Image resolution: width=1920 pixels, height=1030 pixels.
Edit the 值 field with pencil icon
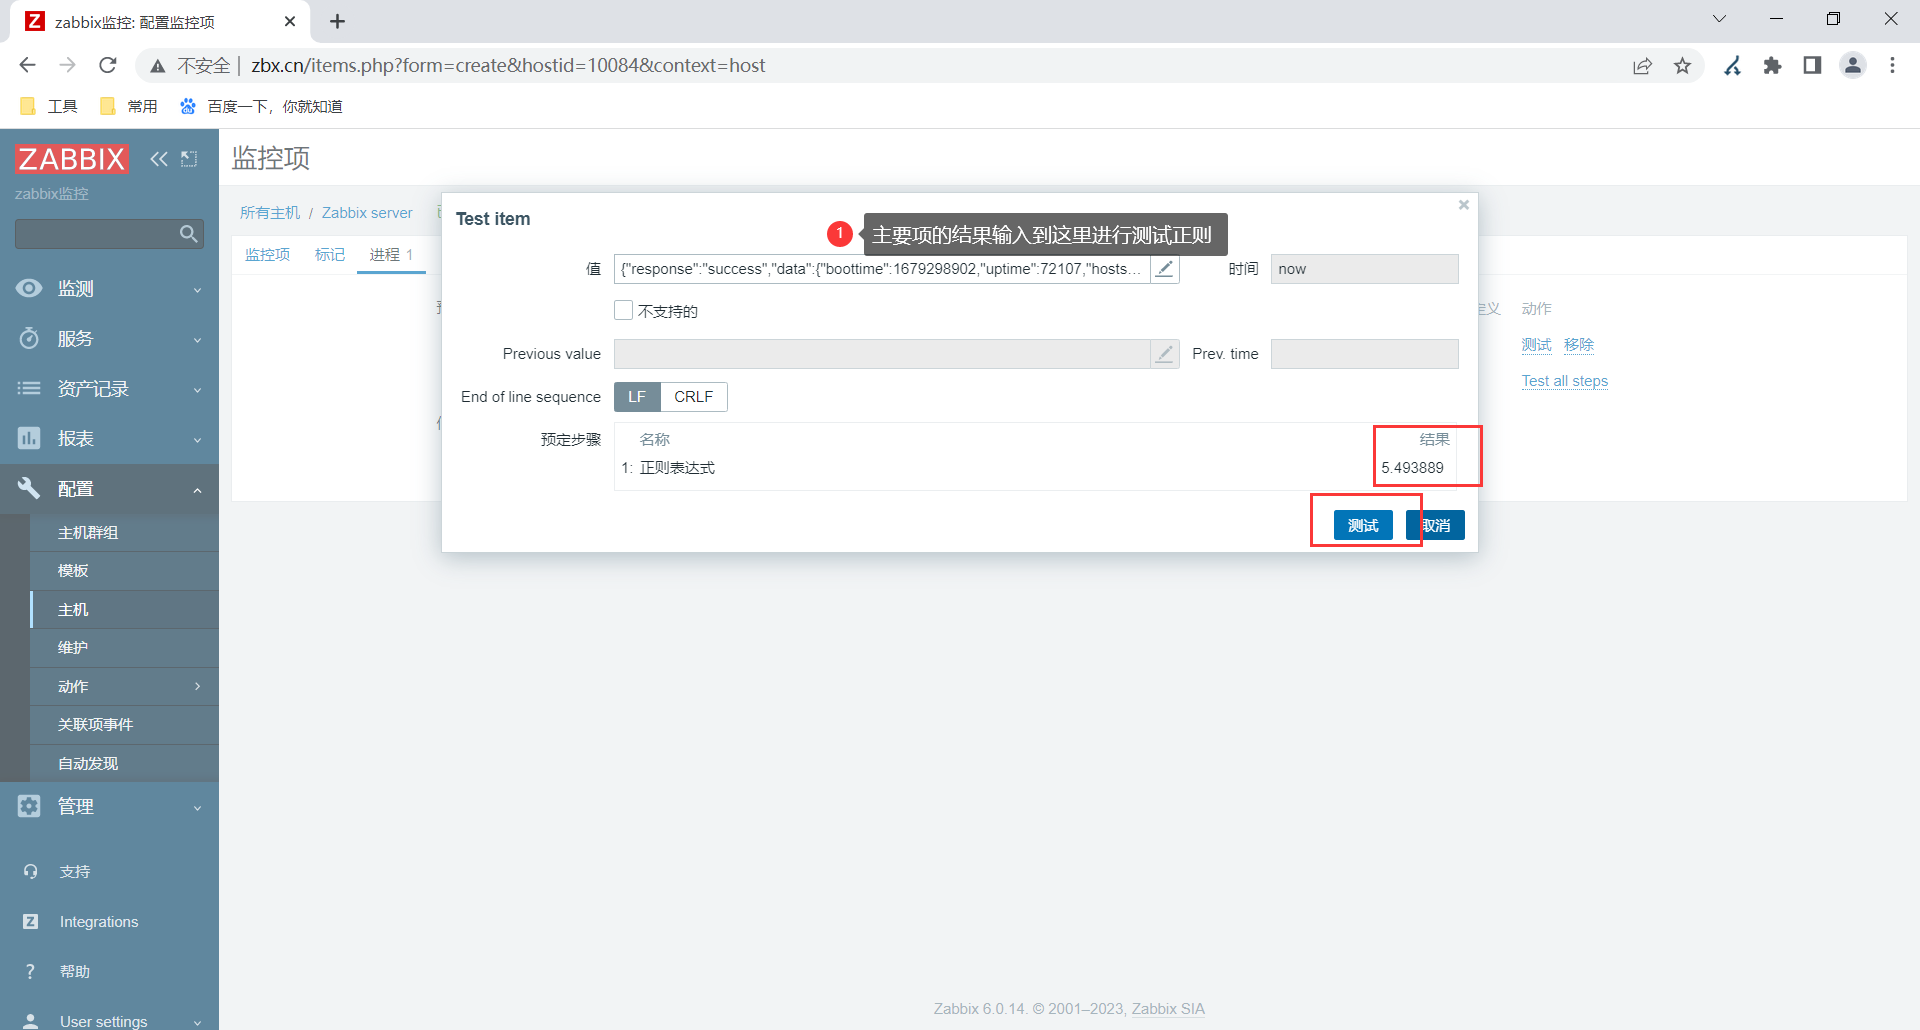tap(1165, 269)
